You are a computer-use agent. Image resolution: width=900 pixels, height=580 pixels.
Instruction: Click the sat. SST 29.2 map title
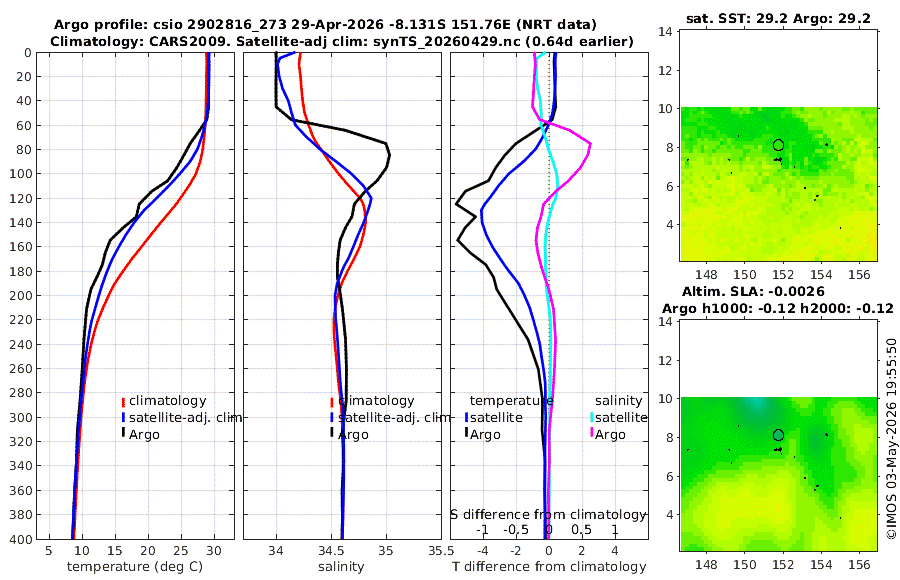click(778, 18)
